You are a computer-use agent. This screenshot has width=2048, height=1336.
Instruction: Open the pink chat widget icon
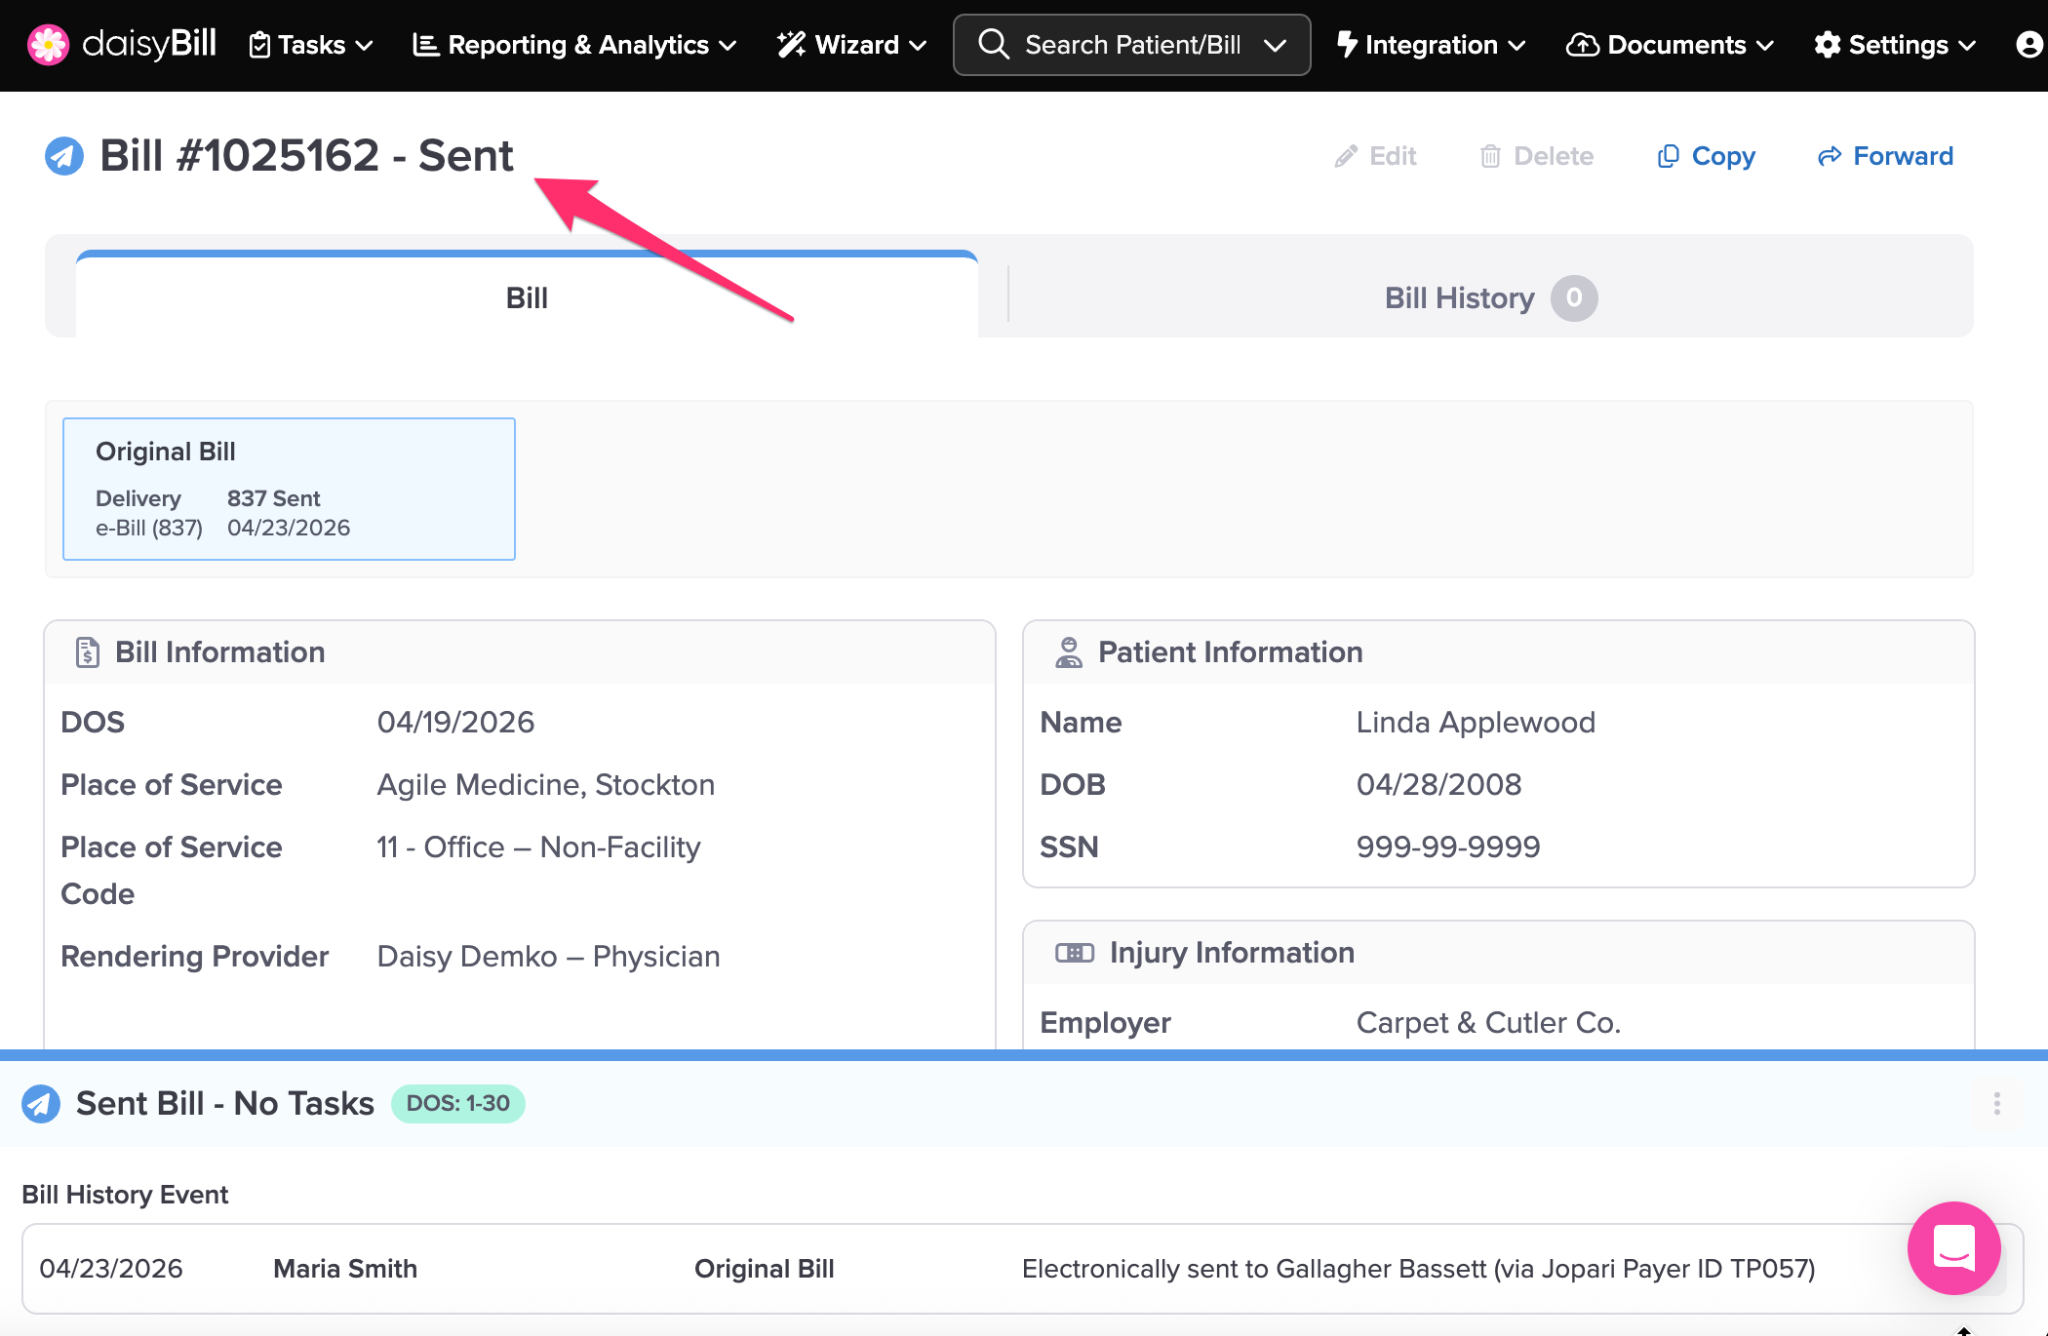[1953, 1248]
